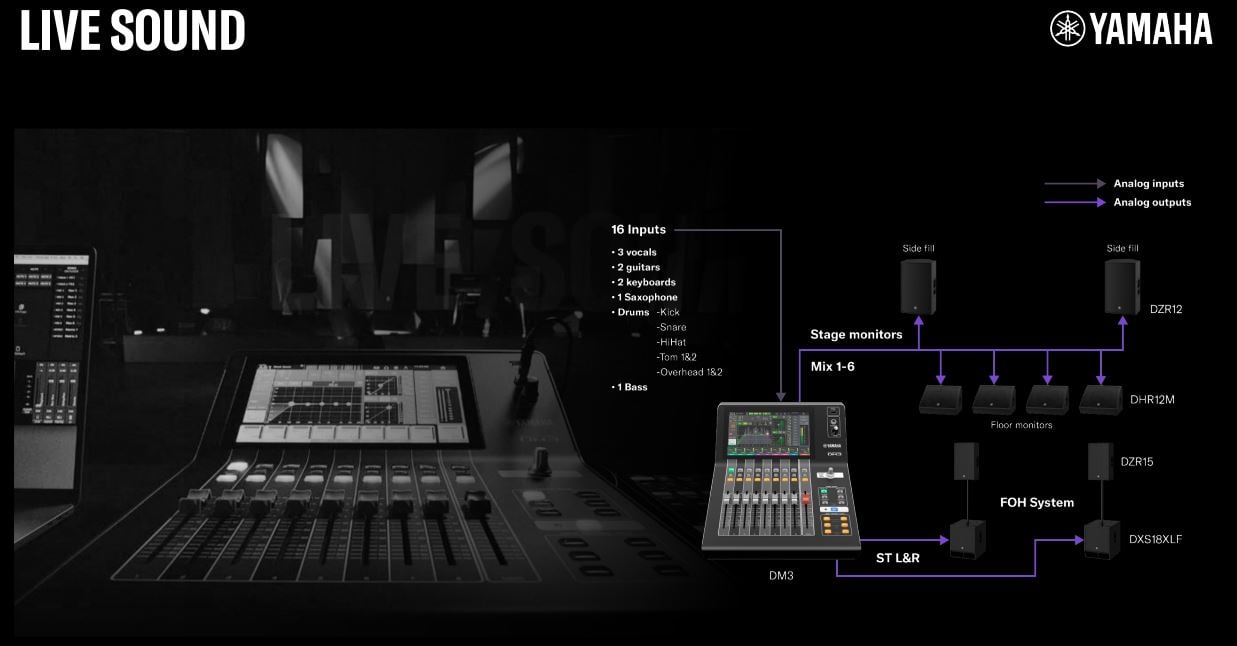The height and width of the screenshot is (646, 1237).
Task: Click the side fill speaker above Stage monitors
Action: coord(917,286)
